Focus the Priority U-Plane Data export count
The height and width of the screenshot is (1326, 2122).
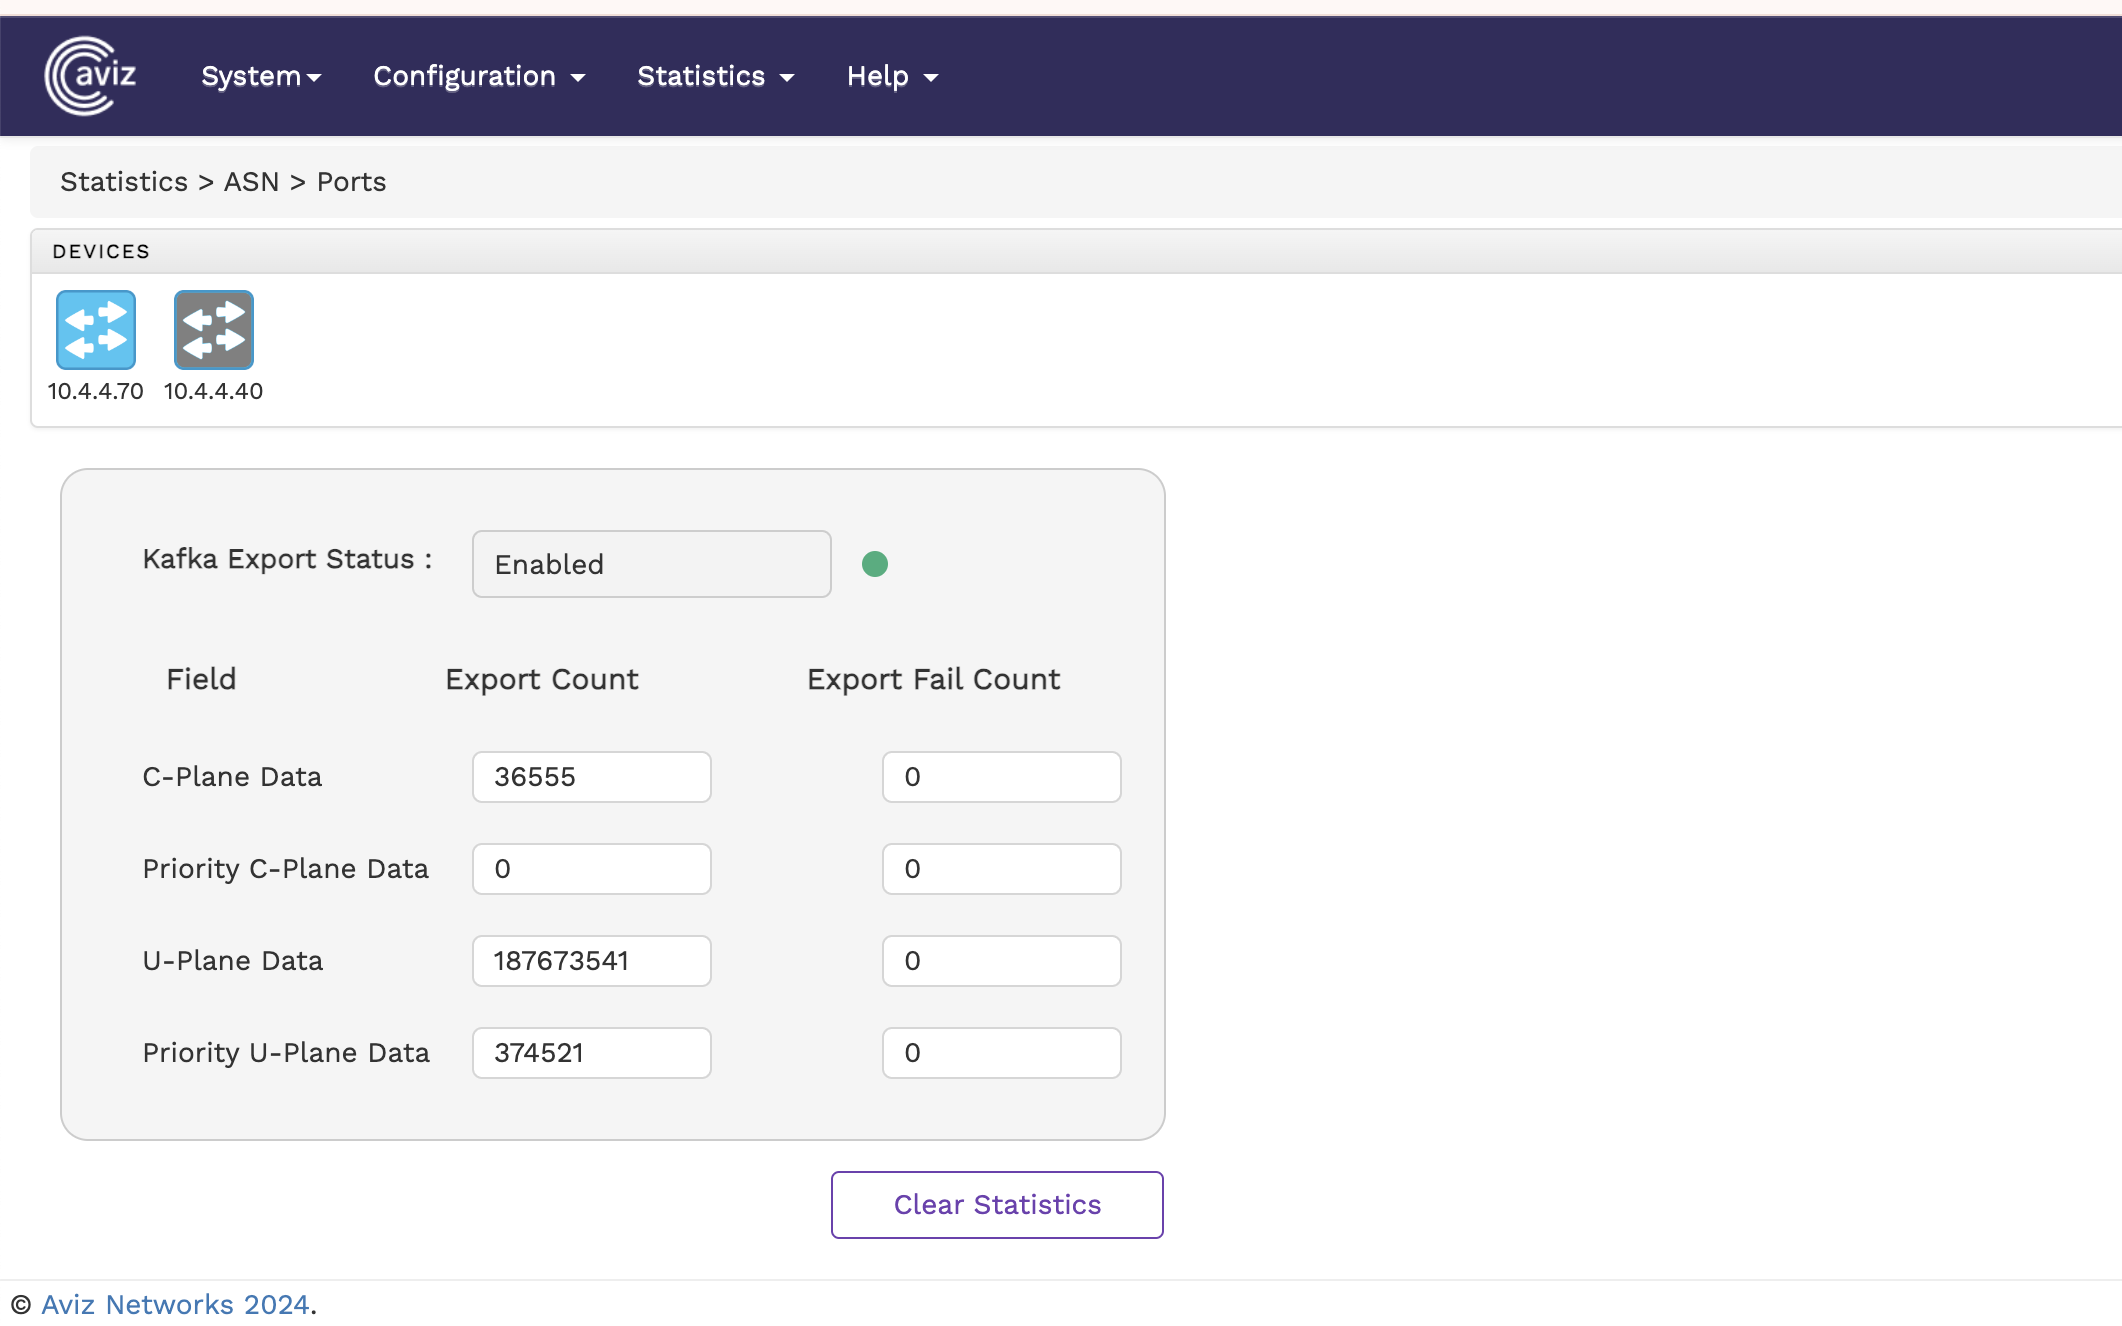pos(591,1053)
